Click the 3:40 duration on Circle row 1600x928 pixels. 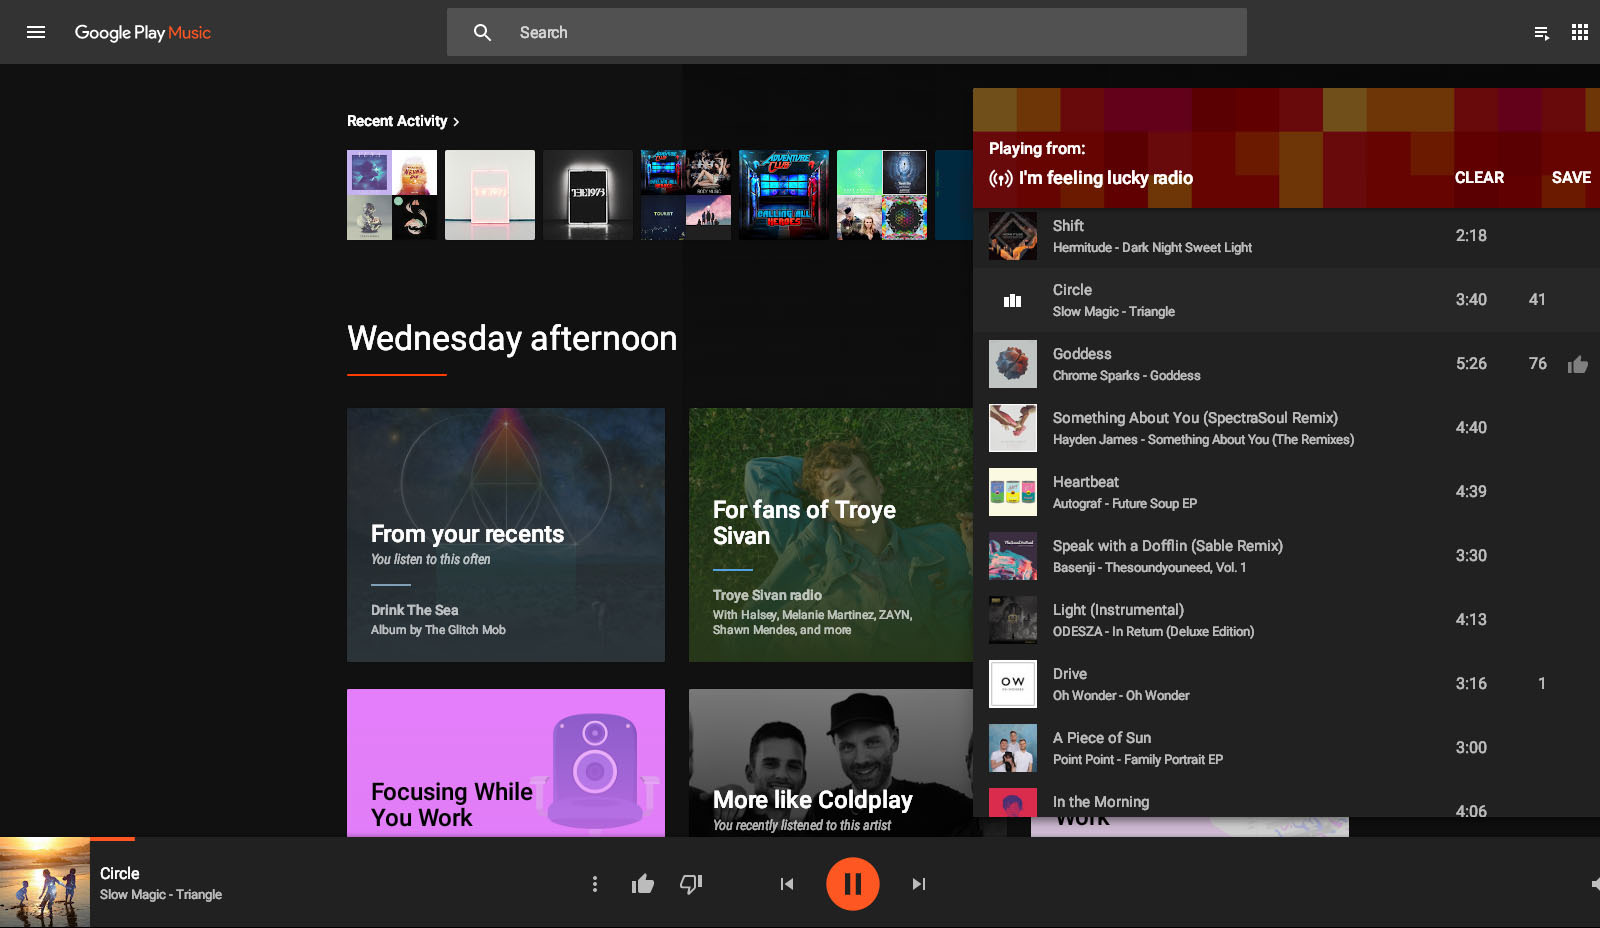[x=1471, y=300]
